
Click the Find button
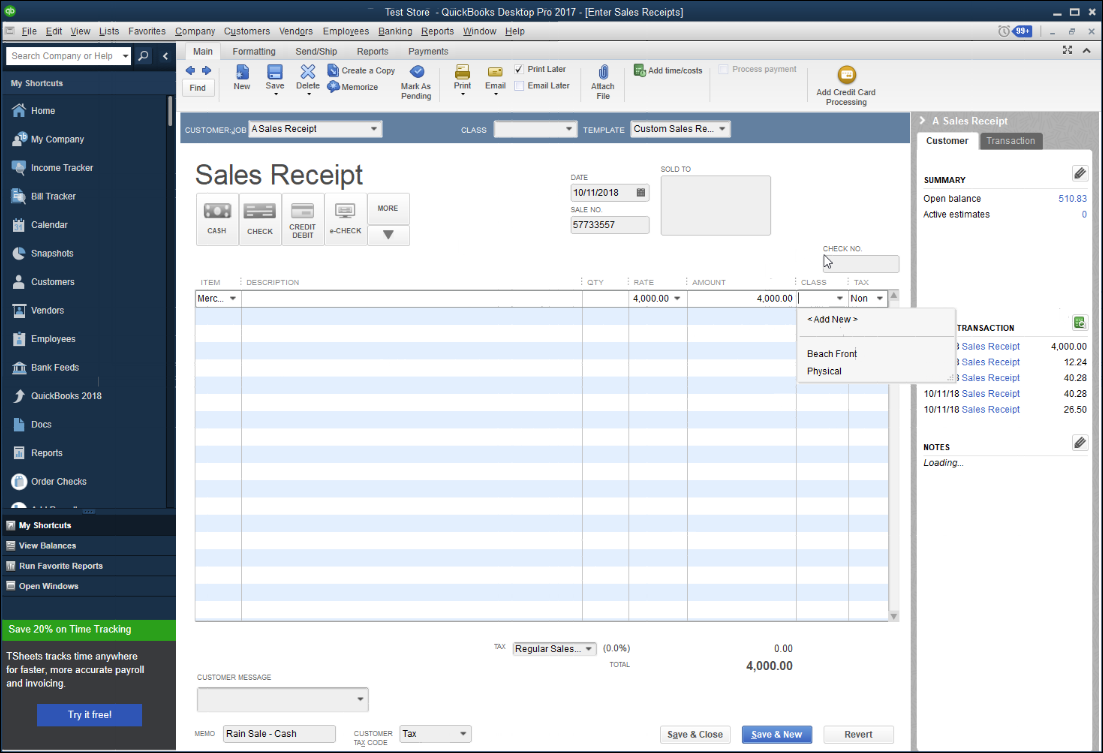pyautogui.click(x=198, y=88)
